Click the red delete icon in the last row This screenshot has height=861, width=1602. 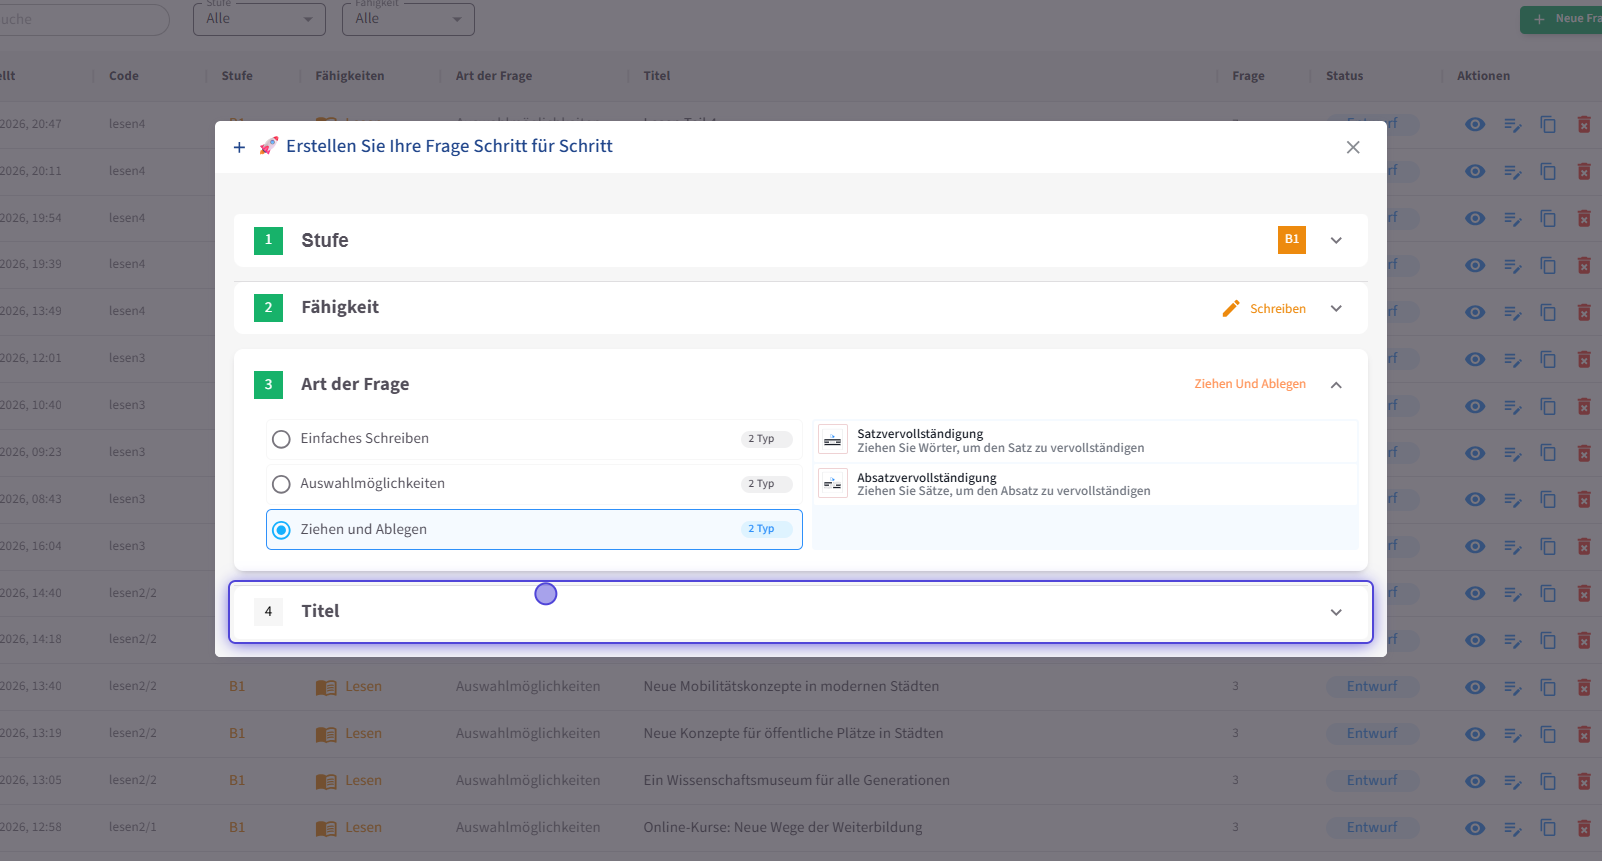(x=1584, y=828)
